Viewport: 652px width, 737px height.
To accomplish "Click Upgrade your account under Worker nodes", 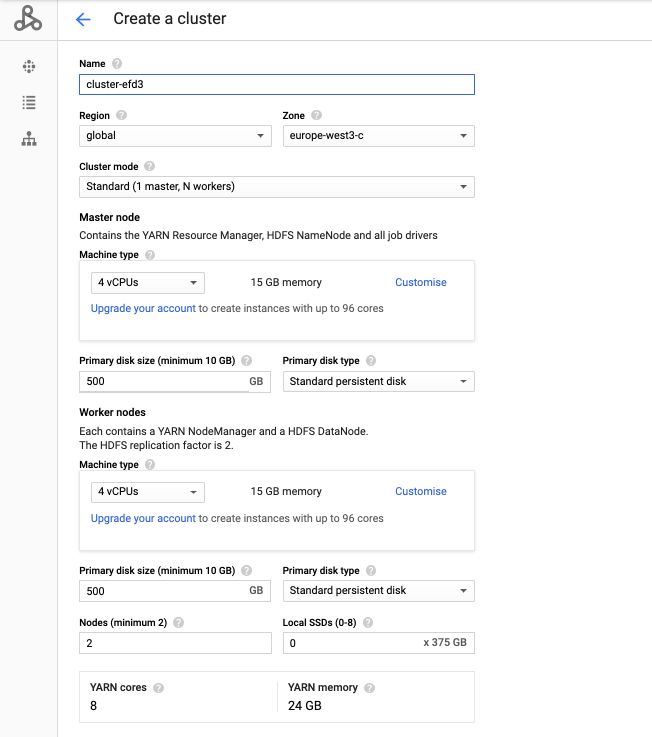I will [x=143, y=518].
